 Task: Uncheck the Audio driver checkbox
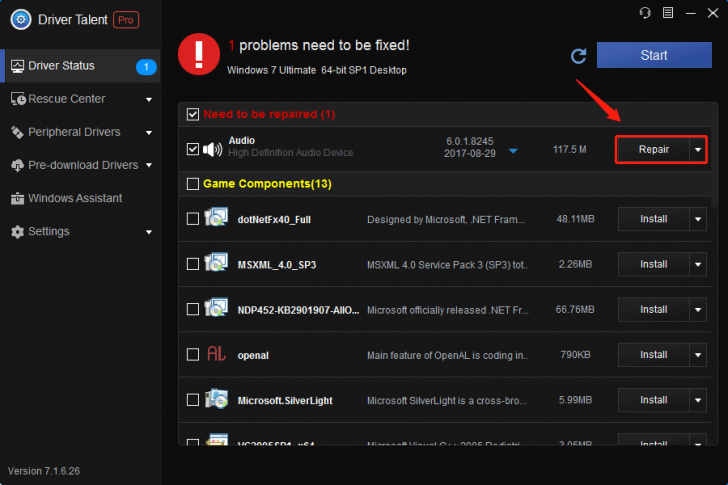193,149
